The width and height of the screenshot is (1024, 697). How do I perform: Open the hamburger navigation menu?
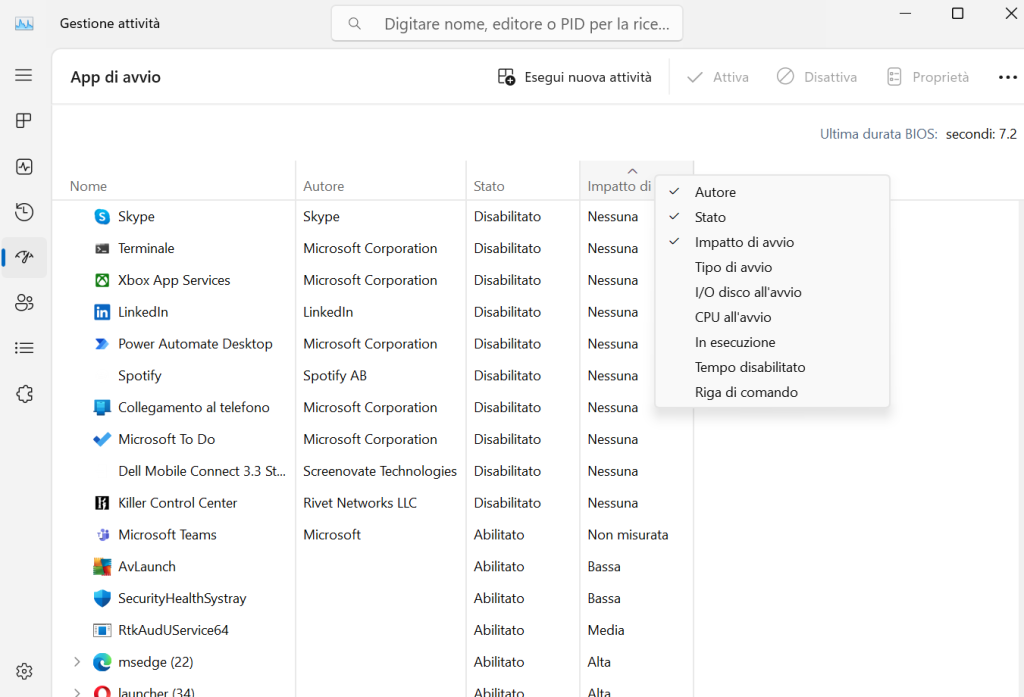[24, 75]
